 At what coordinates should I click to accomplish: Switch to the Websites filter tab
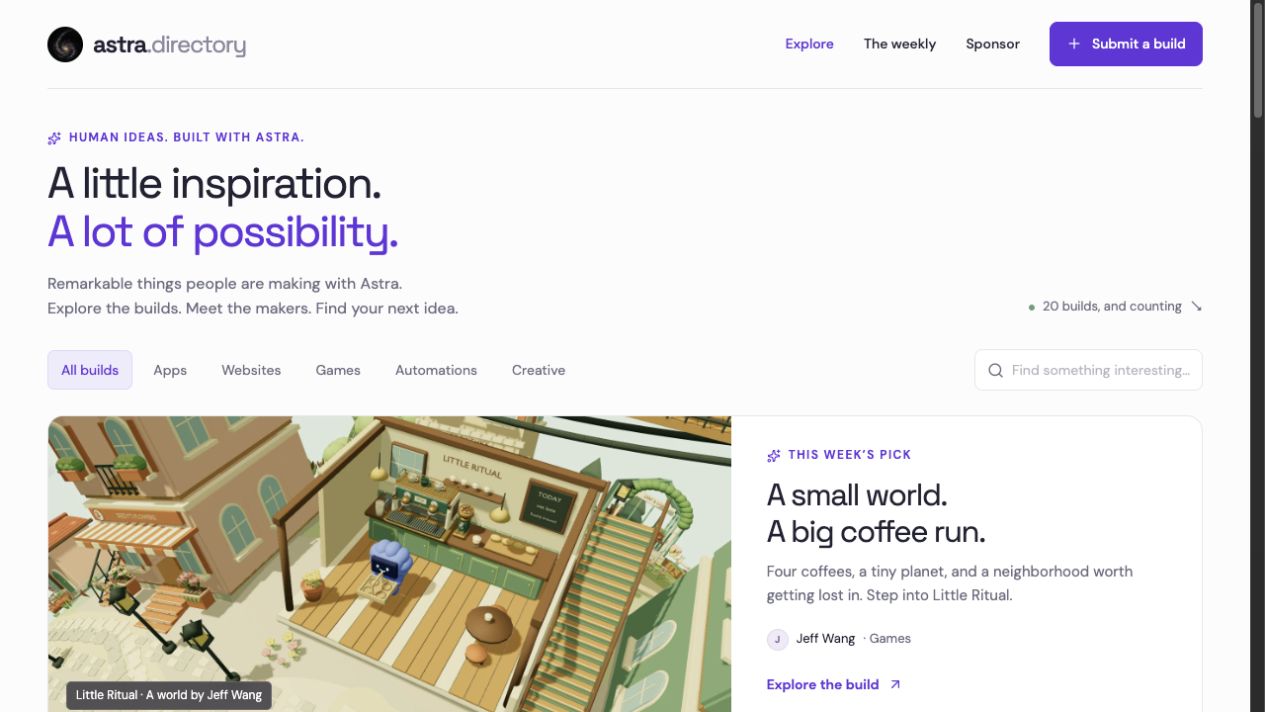[x=251, y=370]
